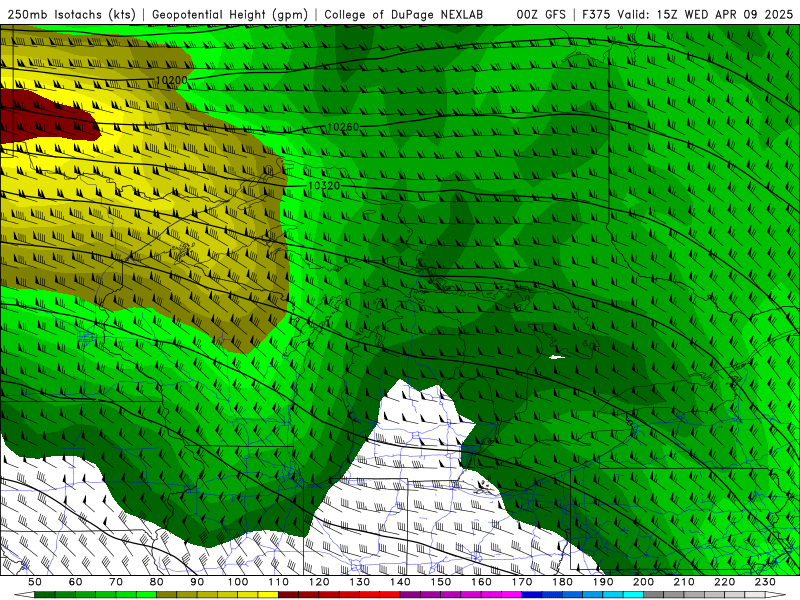Click the 200 value on the colorbar scale
This screenshot has width=800, height=600.
[644, 582]
